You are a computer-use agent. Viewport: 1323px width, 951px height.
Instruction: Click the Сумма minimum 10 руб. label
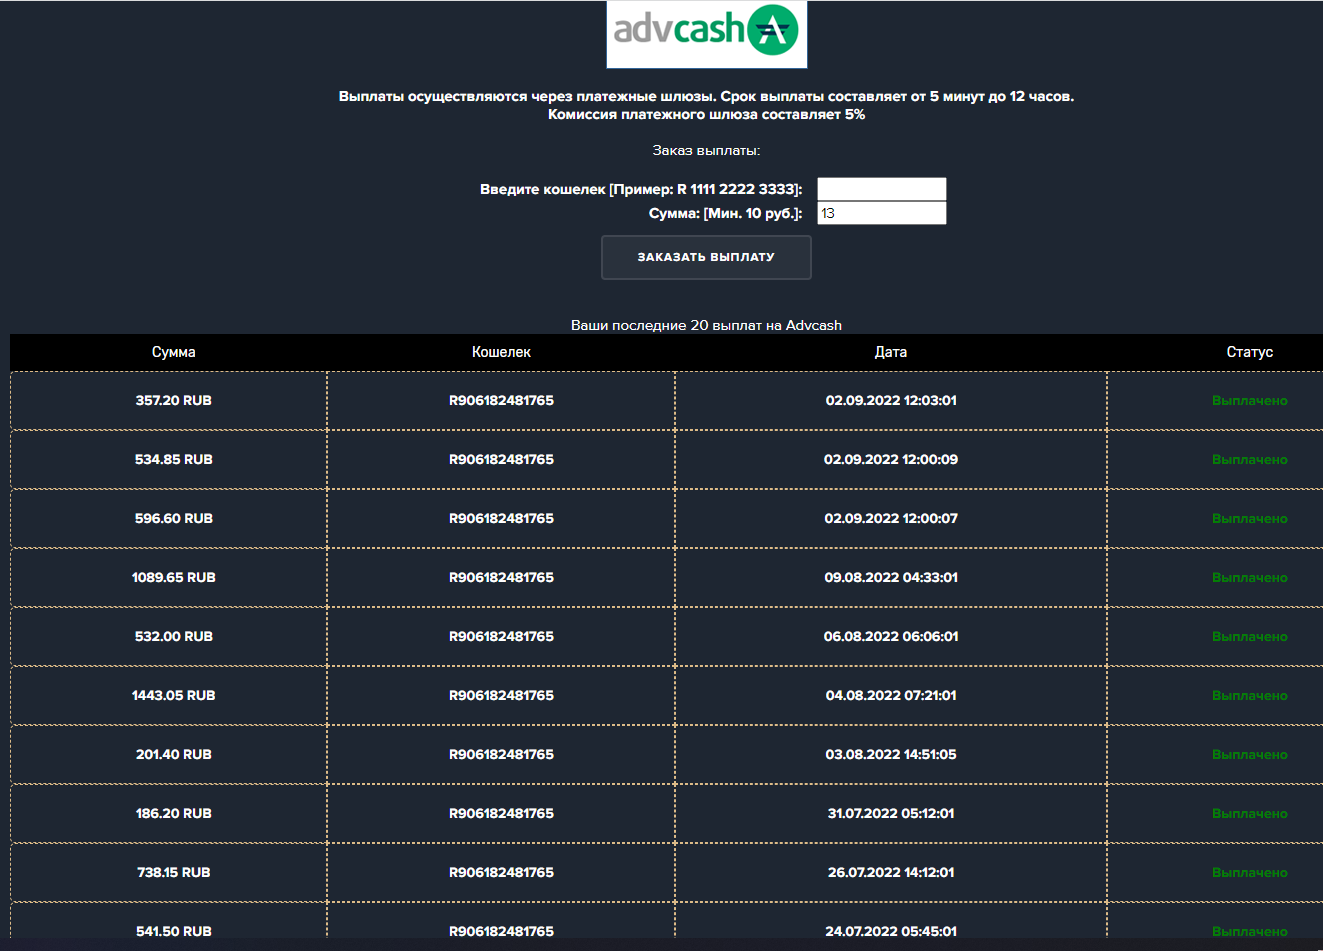coord(725,213)
